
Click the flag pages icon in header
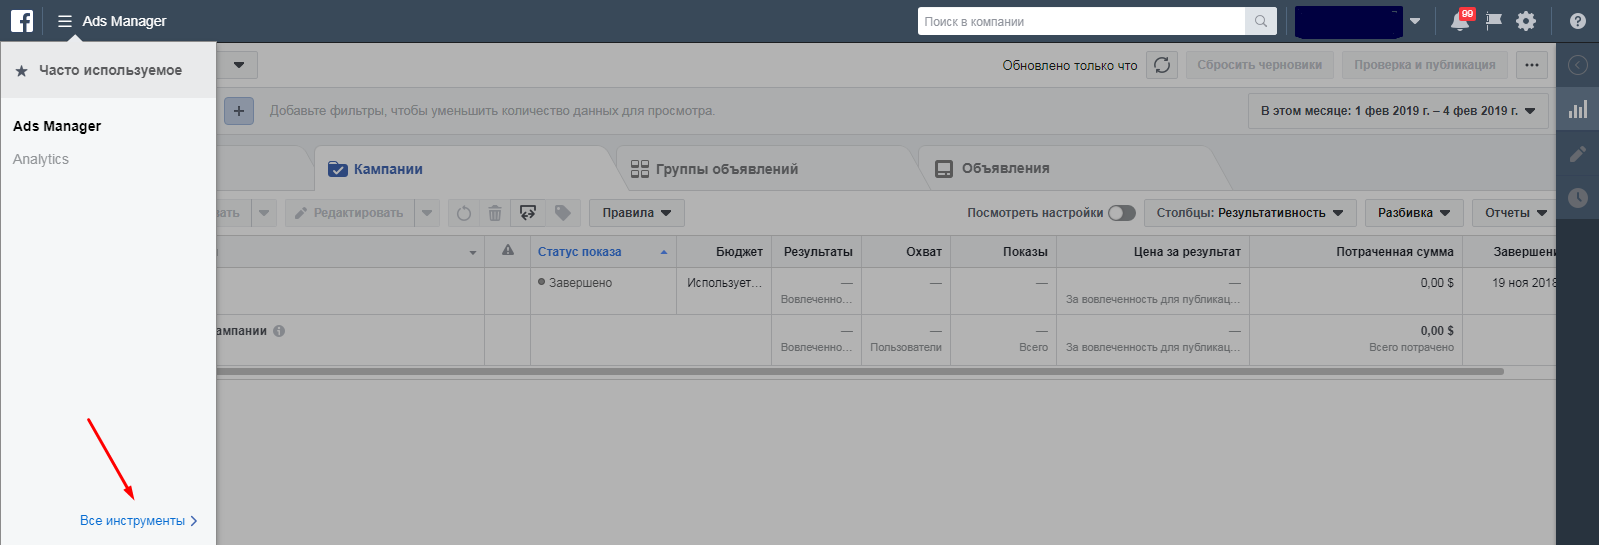[1494, 21]
